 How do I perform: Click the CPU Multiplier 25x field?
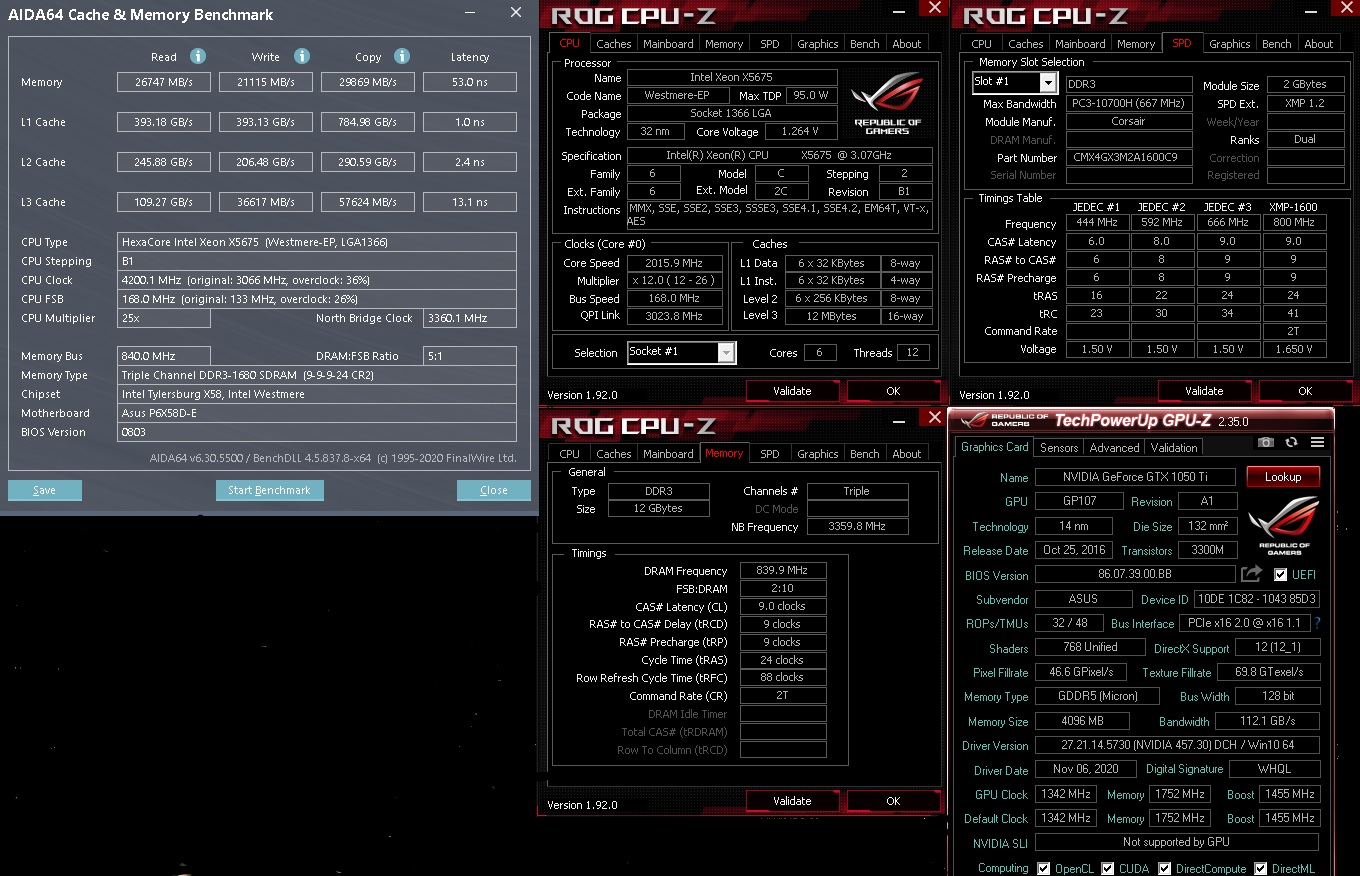[164, 318]
